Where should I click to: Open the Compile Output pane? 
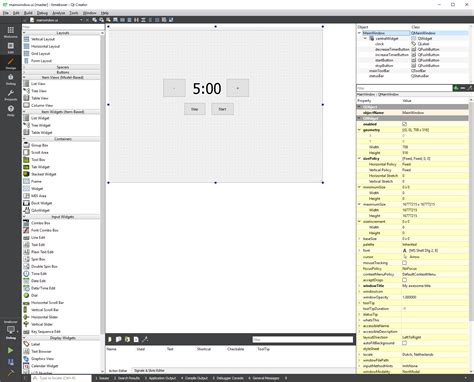point(194,378)
